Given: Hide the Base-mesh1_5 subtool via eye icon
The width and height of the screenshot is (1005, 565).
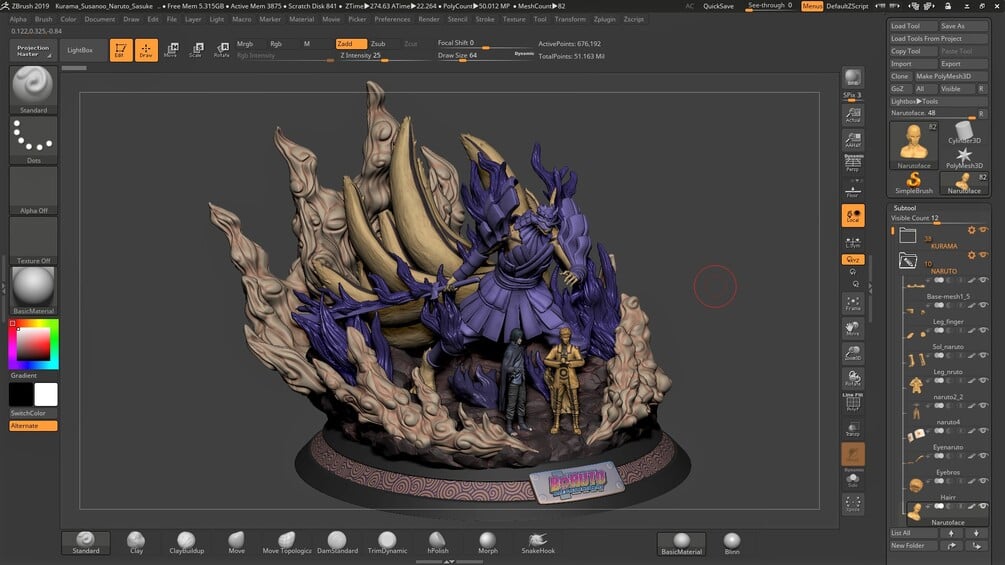Looking at the screenshot, I should click(x=984, y=279).
